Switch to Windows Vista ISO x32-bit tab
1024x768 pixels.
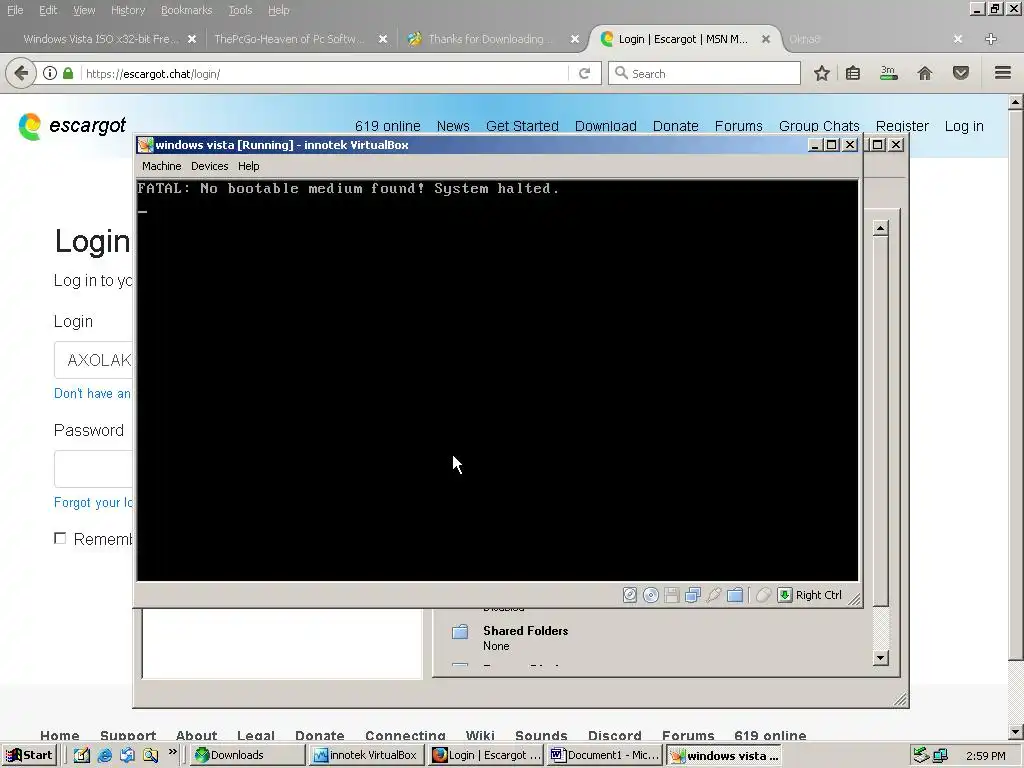101,39
